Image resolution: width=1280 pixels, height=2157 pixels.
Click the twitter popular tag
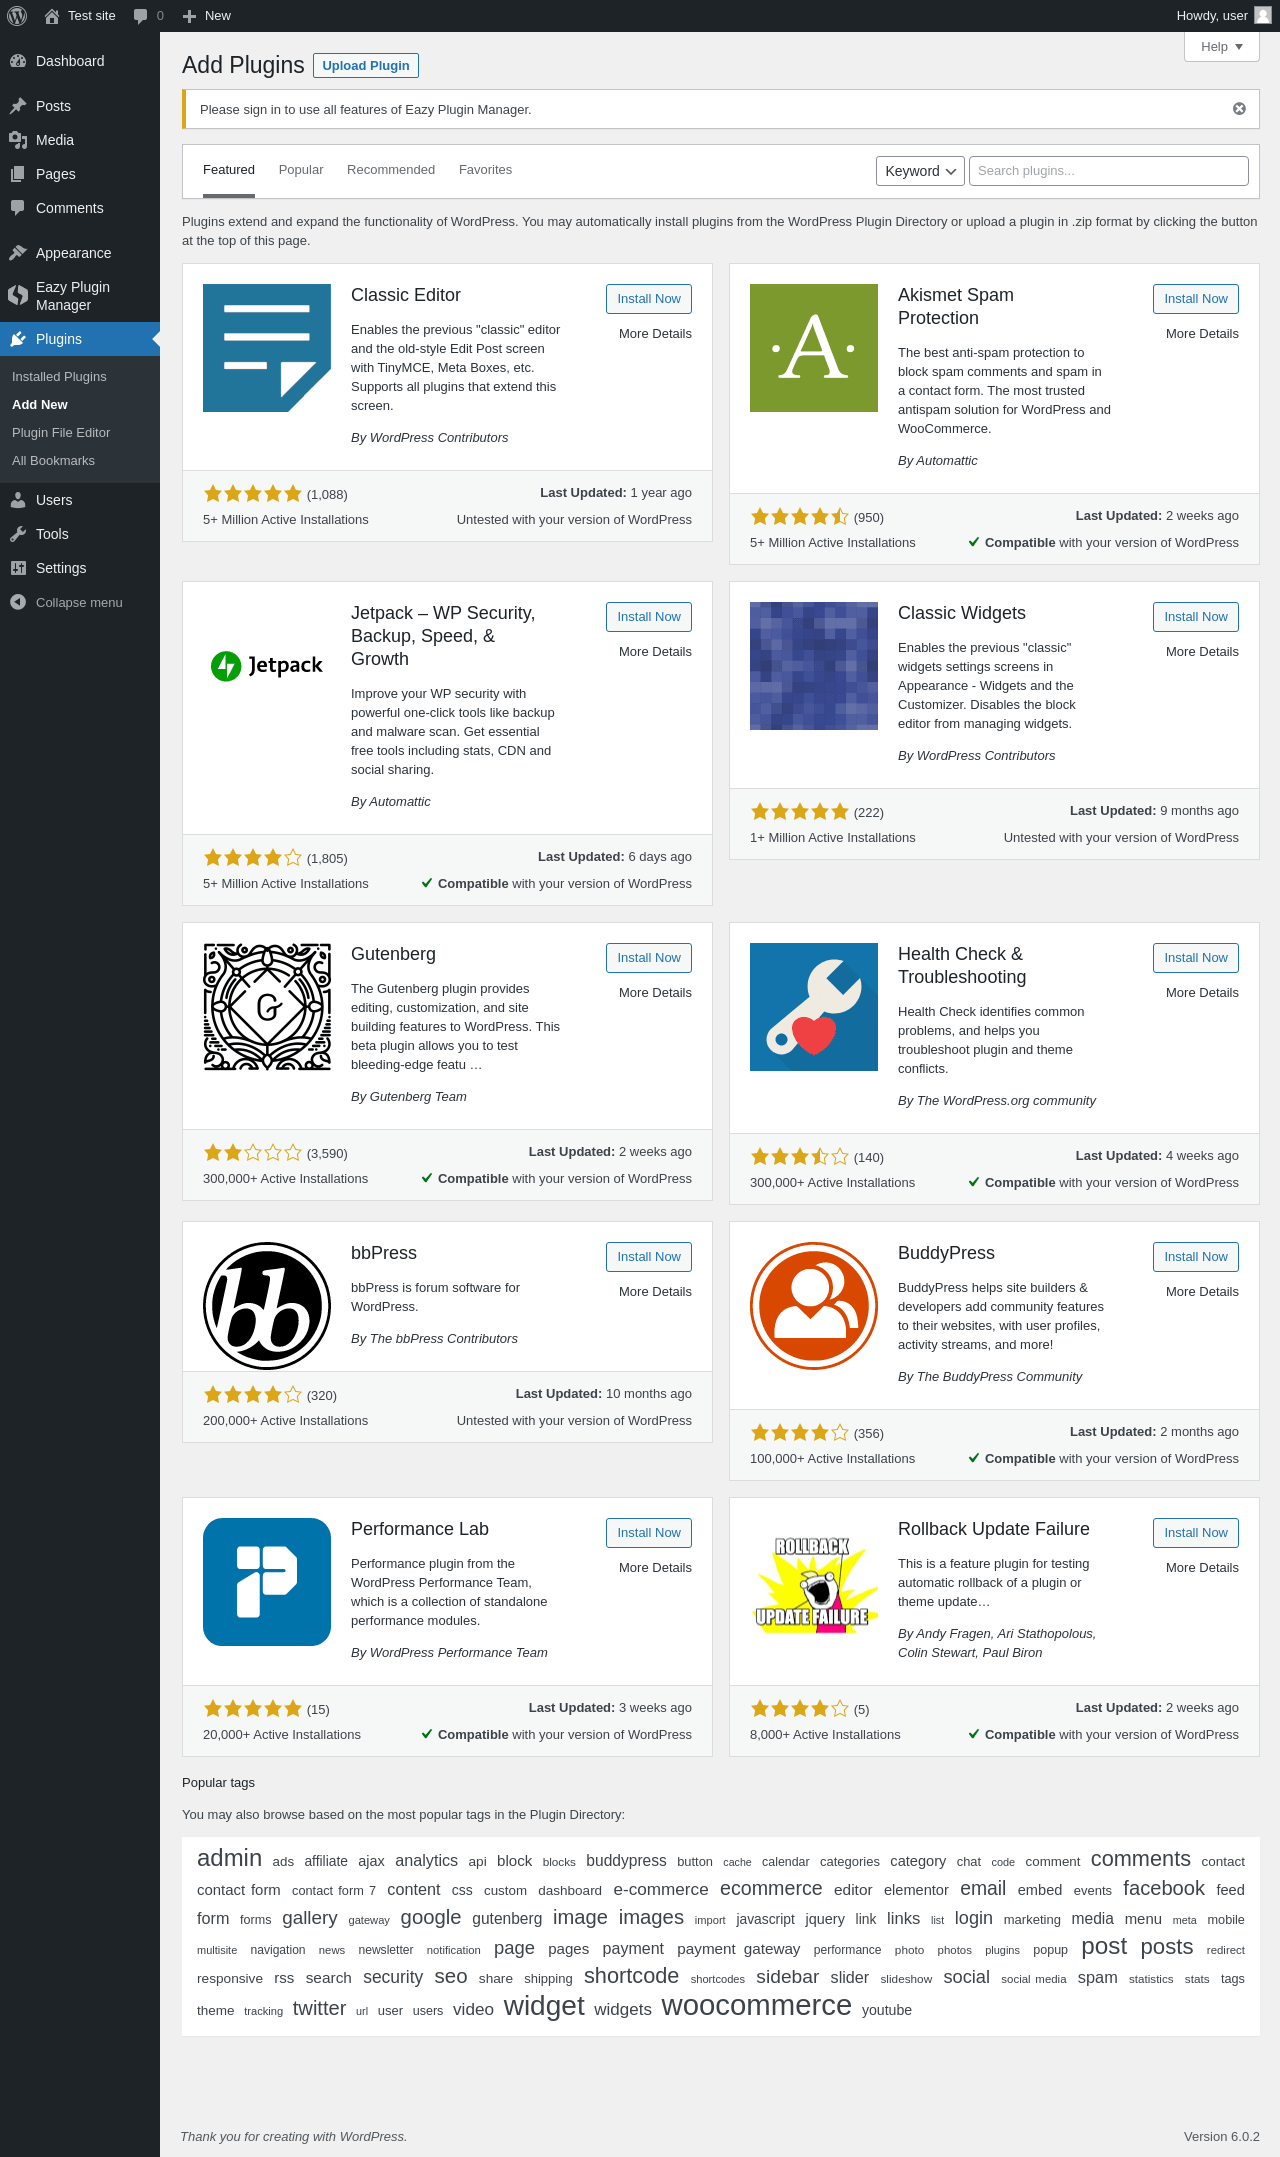[319, 2008]
